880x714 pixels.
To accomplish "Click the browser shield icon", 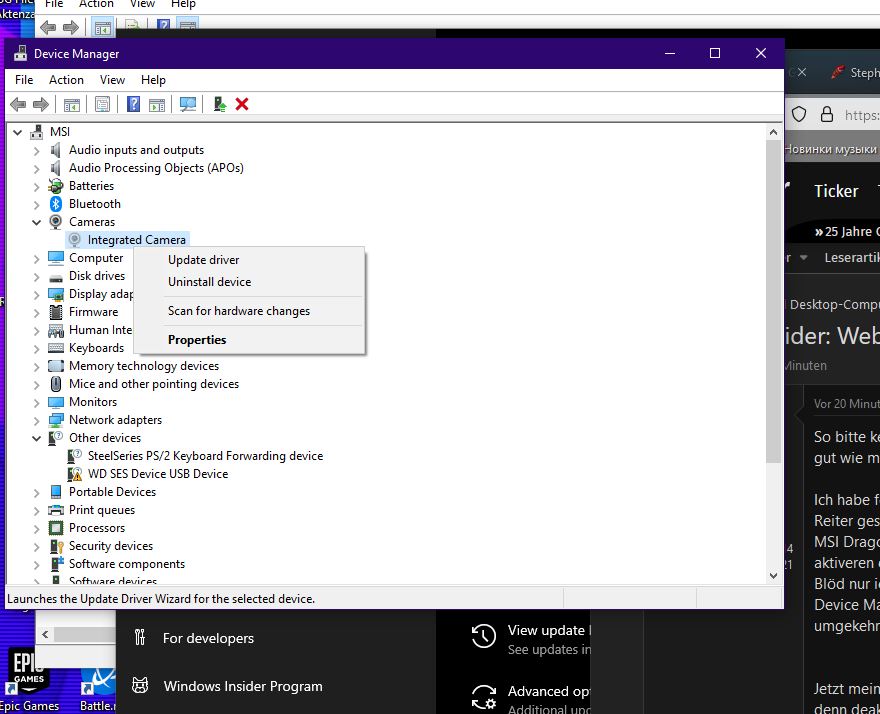I will click(799, 115).
